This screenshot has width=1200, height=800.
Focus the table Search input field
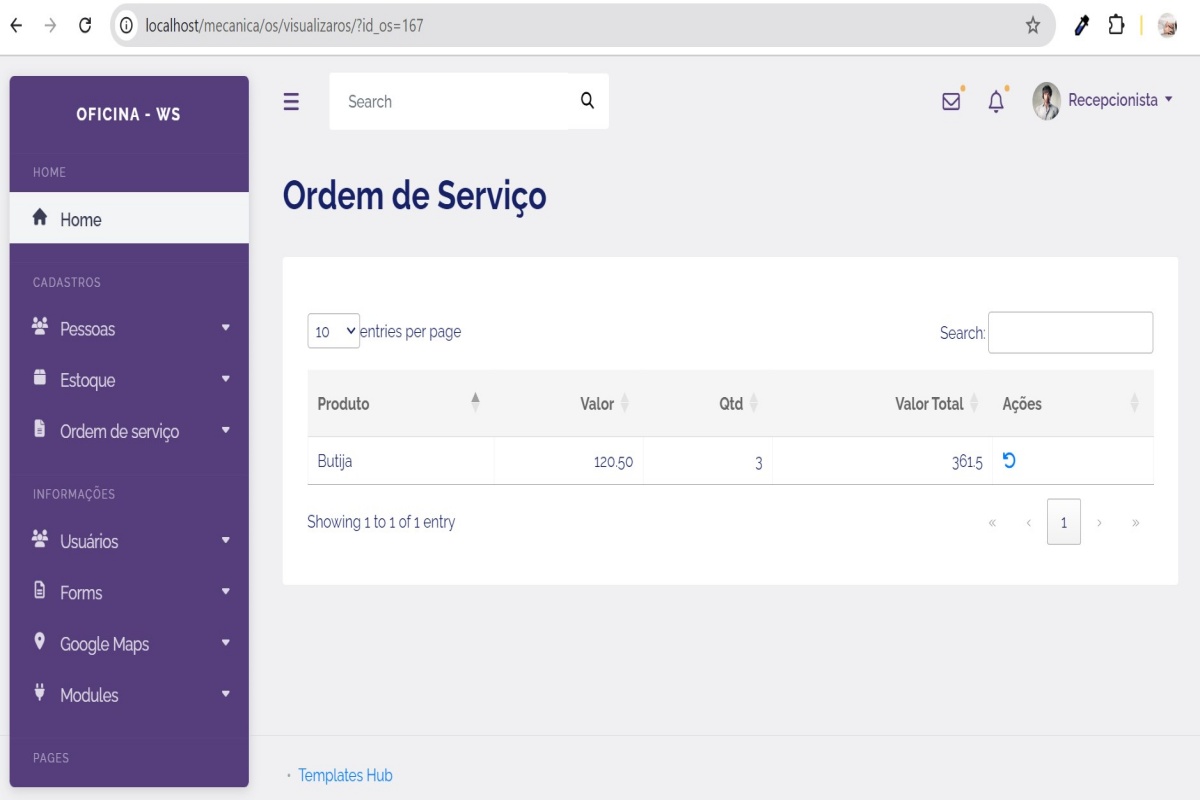tap(1070, 333)
